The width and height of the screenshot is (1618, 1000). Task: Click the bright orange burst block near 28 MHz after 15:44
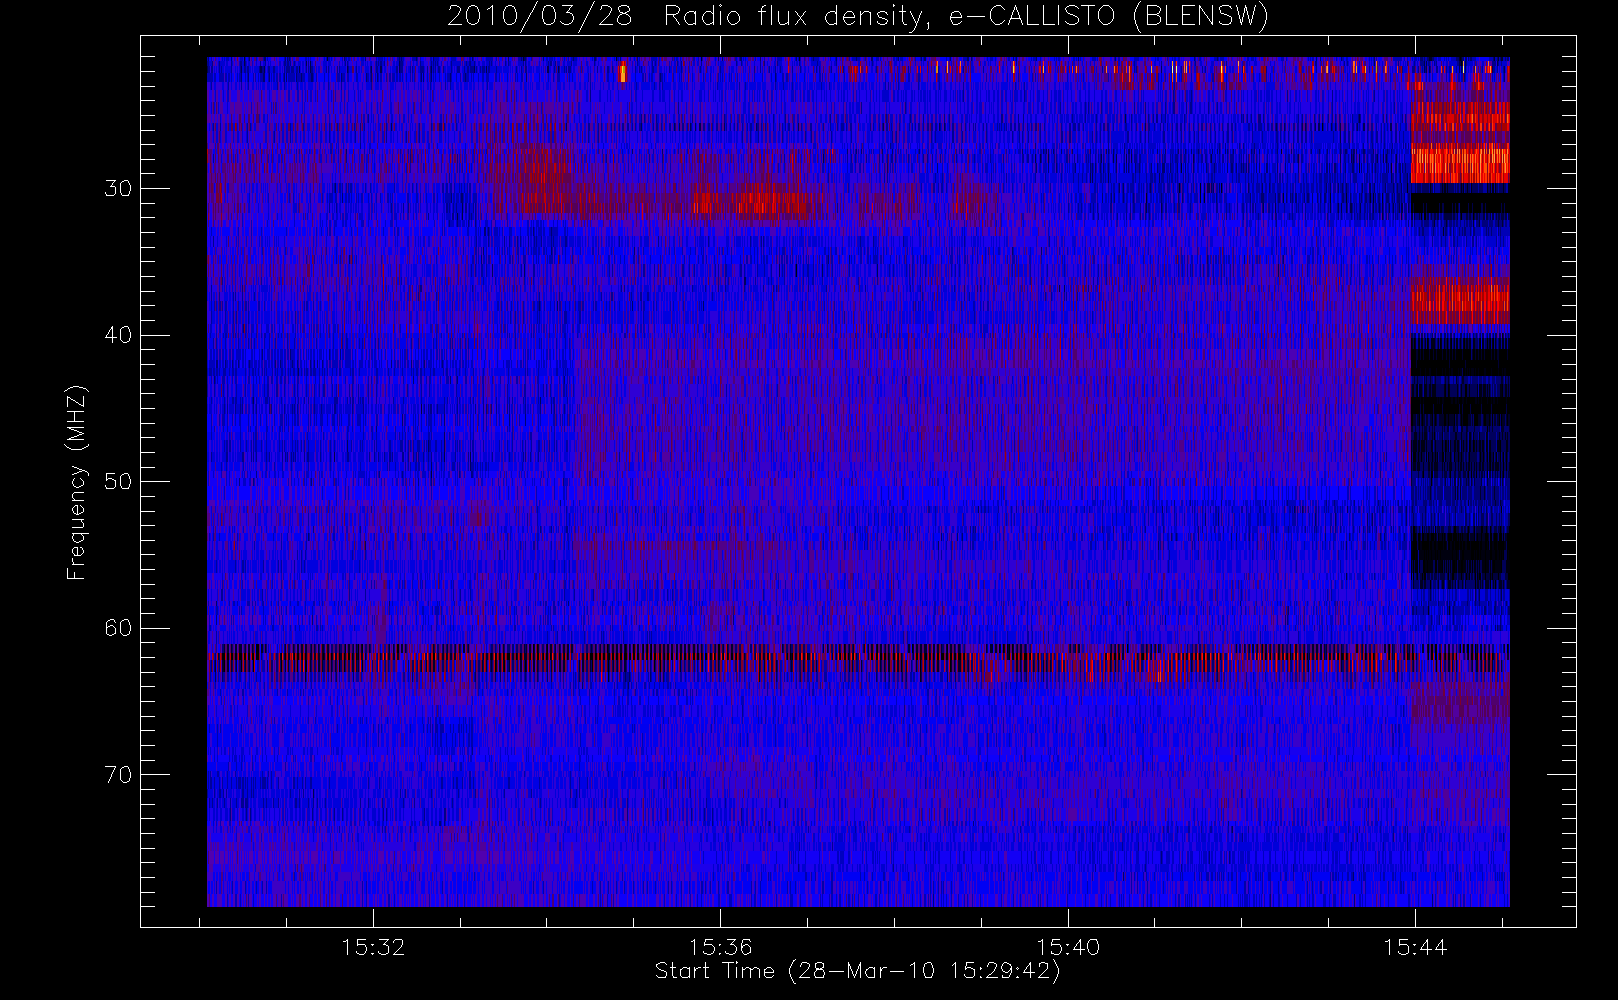pos(1460,163)
